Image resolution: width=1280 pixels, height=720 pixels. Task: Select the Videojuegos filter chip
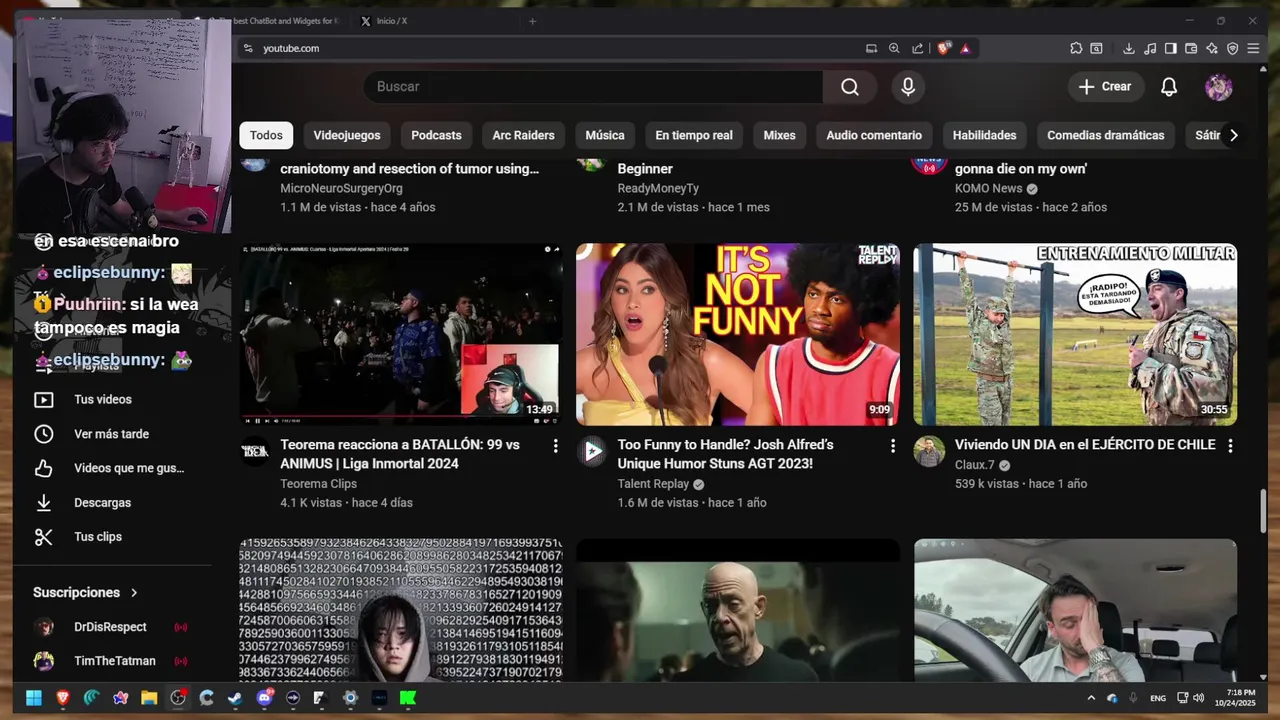pos(347,135)
